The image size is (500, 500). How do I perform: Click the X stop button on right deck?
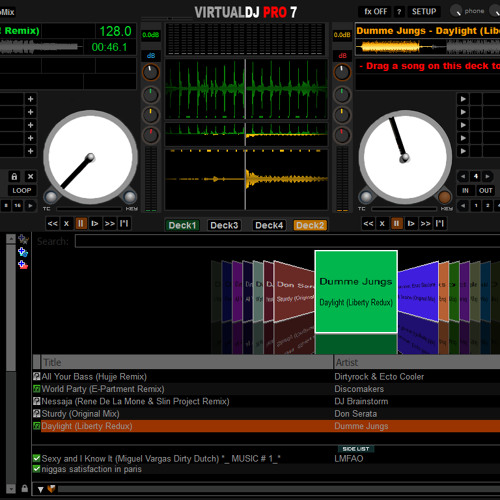[x=382, y=223]
